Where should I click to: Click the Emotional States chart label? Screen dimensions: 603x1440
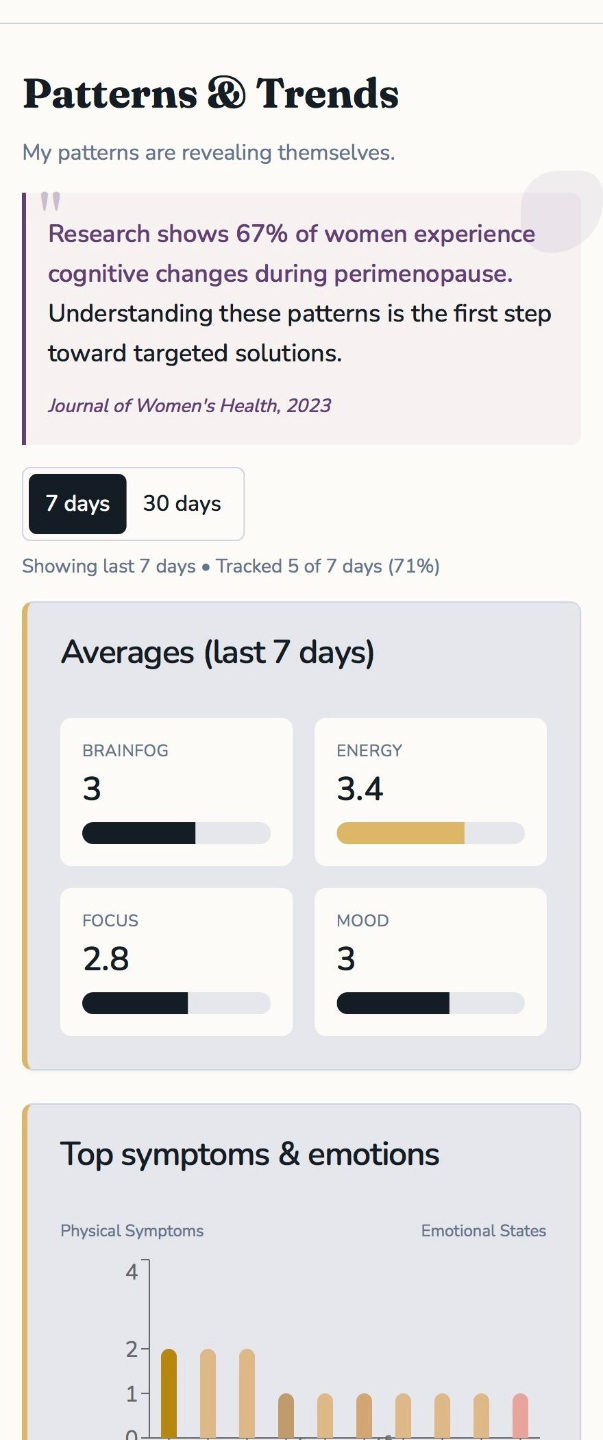pos(483,1231)
